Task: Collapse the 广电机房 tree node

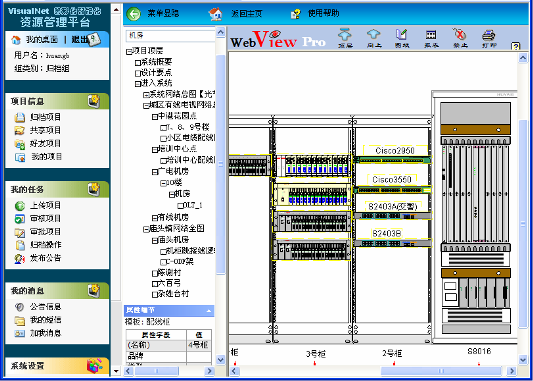Action: pos(155,172)
